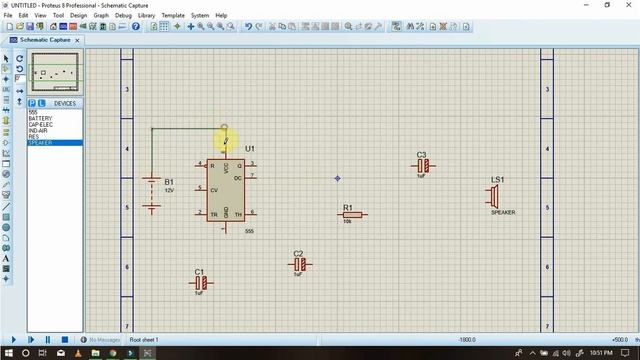The image size is (640, 360).
Task: Choose Terminals Mode tool
Action: pyautogui.click(x=6, y=132)
